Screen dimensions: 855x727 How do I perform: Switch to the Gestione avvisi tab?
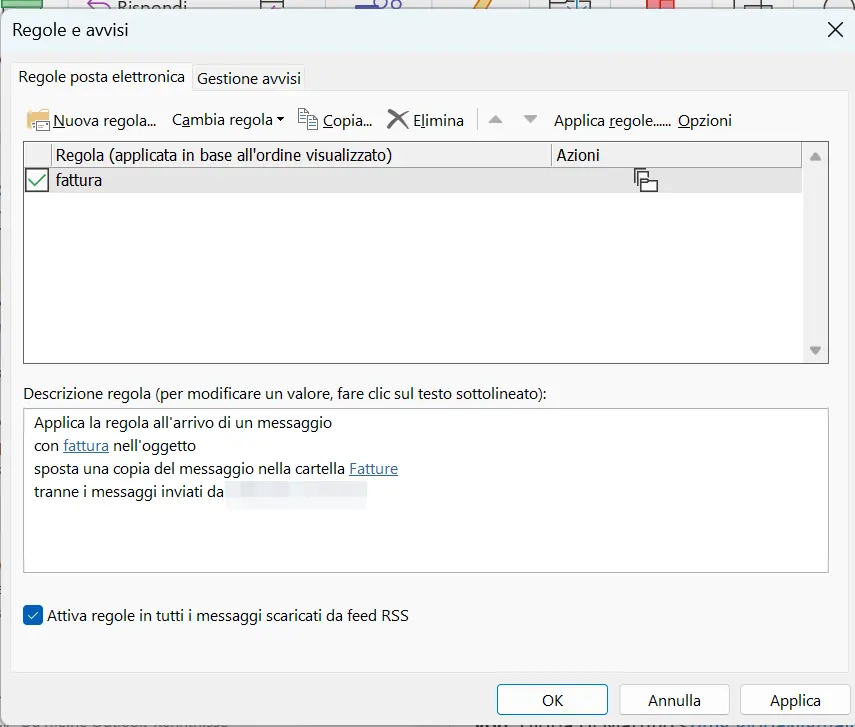(248, 77)
